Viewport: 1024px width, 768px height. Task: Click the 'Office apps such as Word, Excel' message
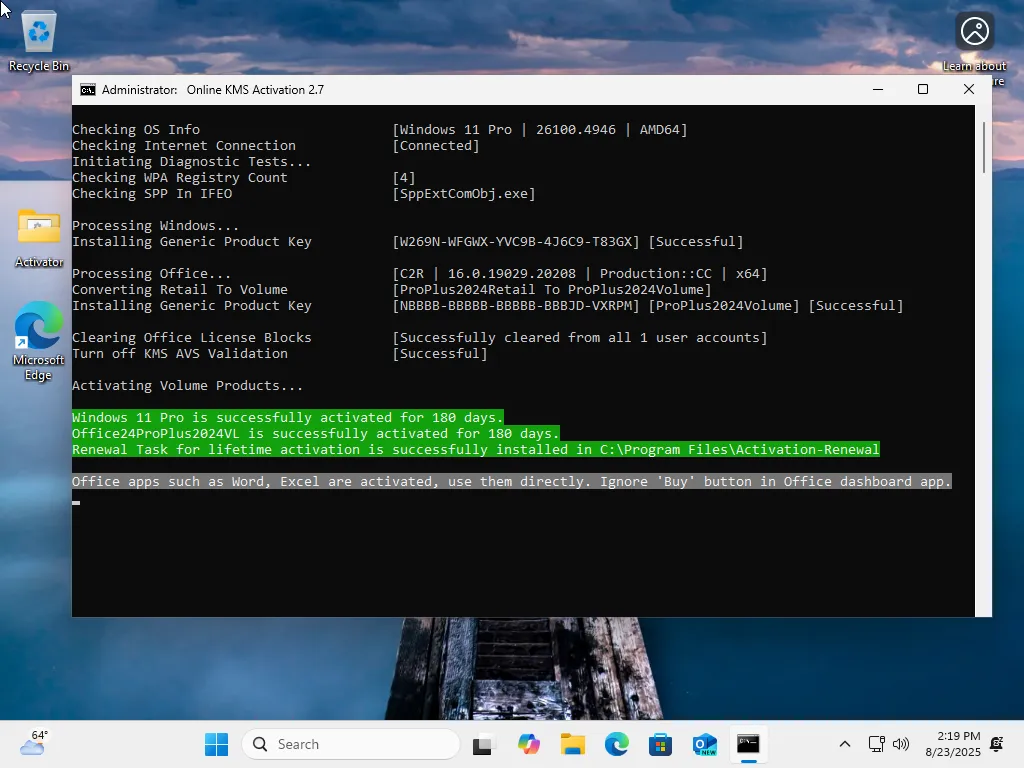(x=511, y=481)
